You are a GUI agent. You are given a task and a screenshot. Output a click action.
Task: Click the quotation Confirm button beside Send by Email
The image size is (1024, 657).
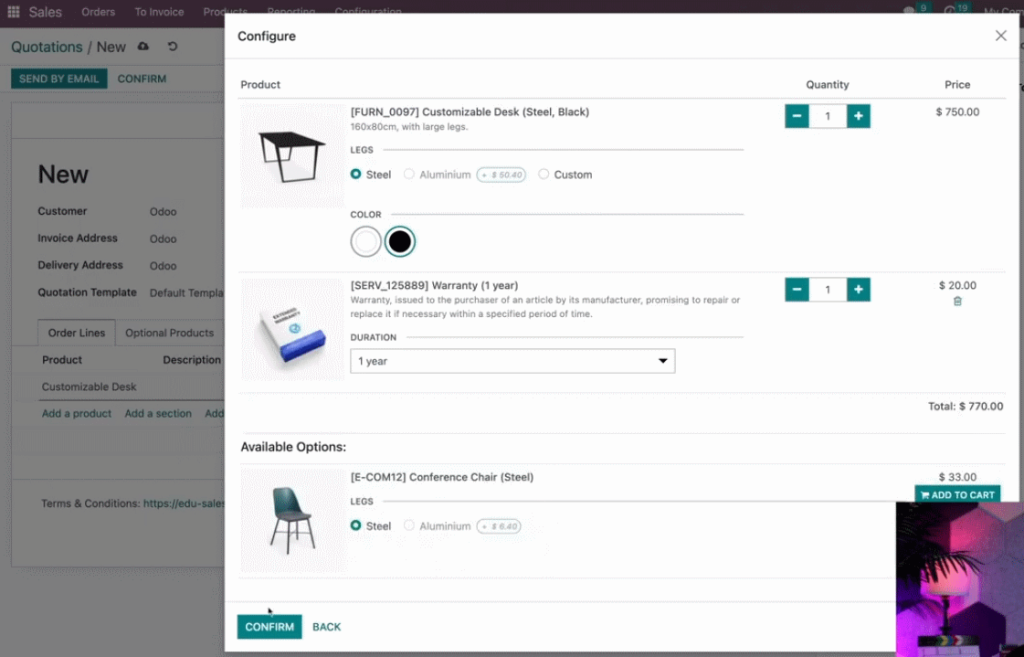pos(142,78)
